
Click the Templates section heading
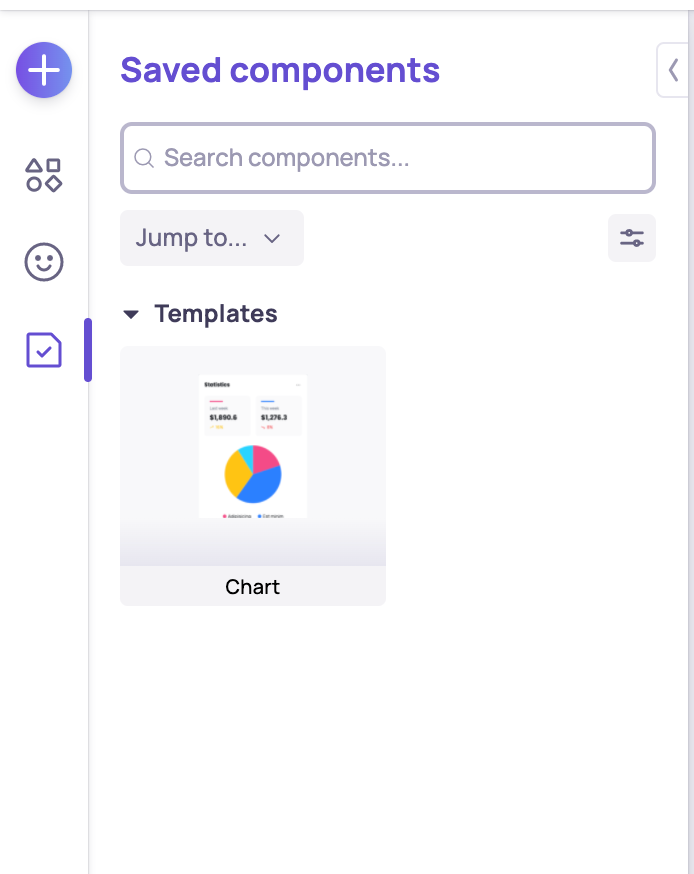click(x=216, y=314)
